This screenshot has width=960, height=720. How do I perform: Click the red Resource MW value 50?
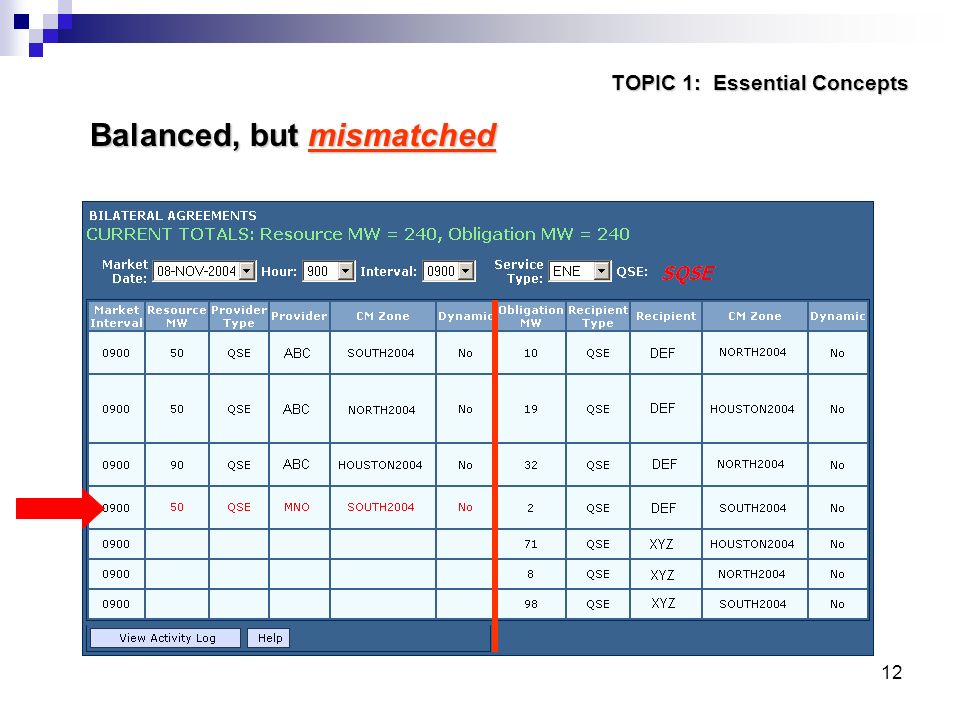tap(176, 507)
